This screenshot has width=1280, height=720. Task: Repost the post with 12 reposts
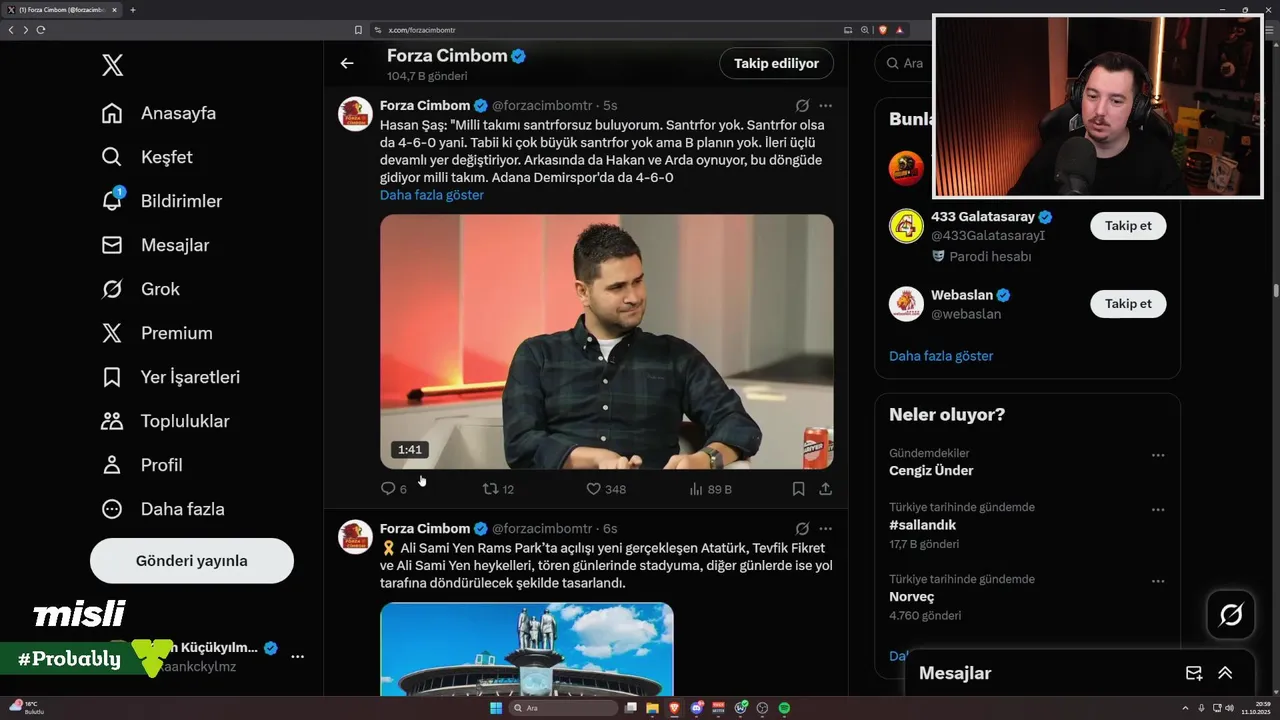click(498, 489)
